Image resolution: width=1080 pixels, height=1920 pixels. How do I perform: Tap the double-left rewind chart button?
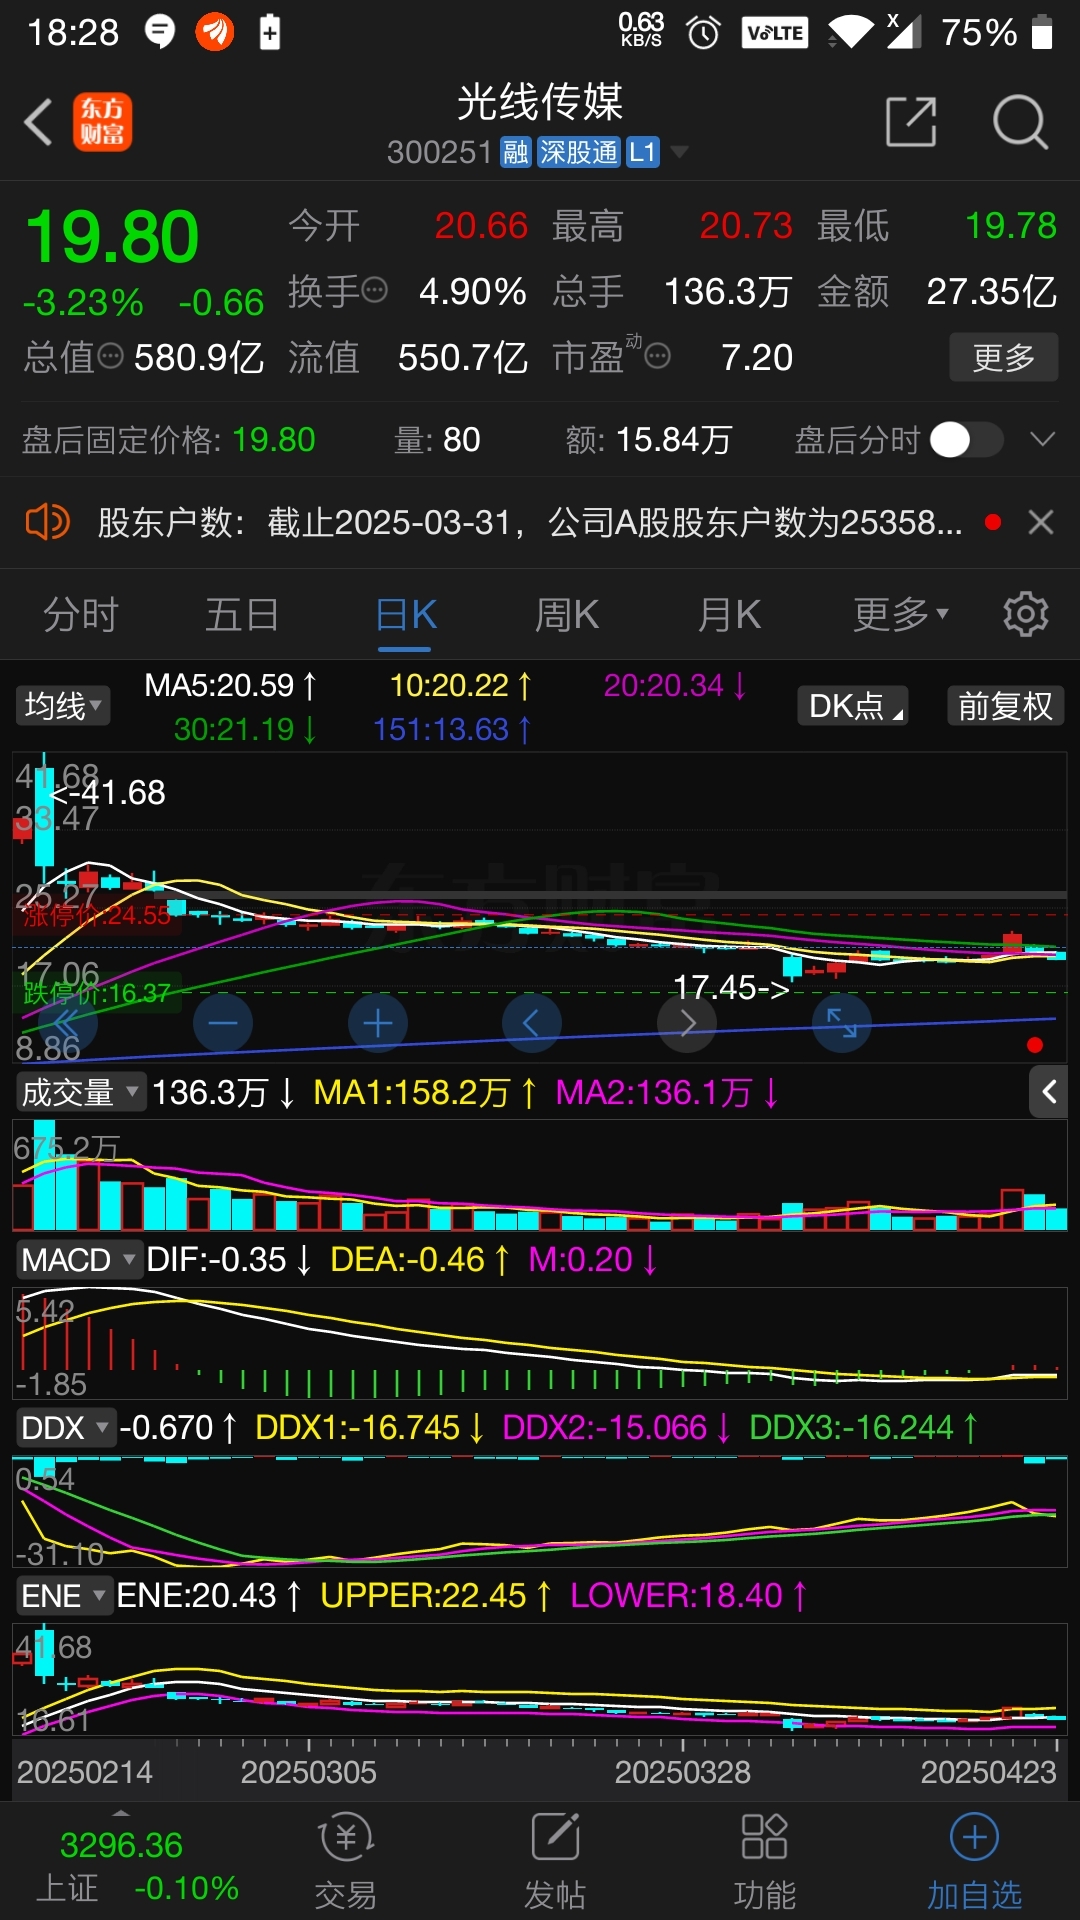coord(67,1023)
